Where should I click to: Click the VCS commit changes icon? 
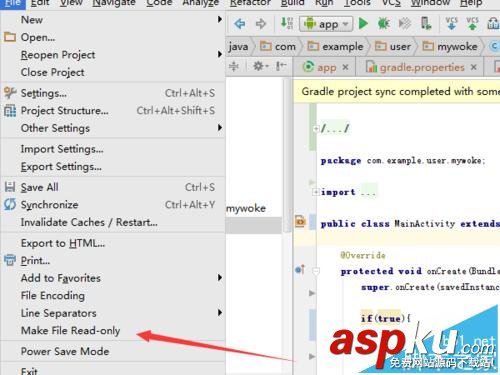click(x=472, y=24)
